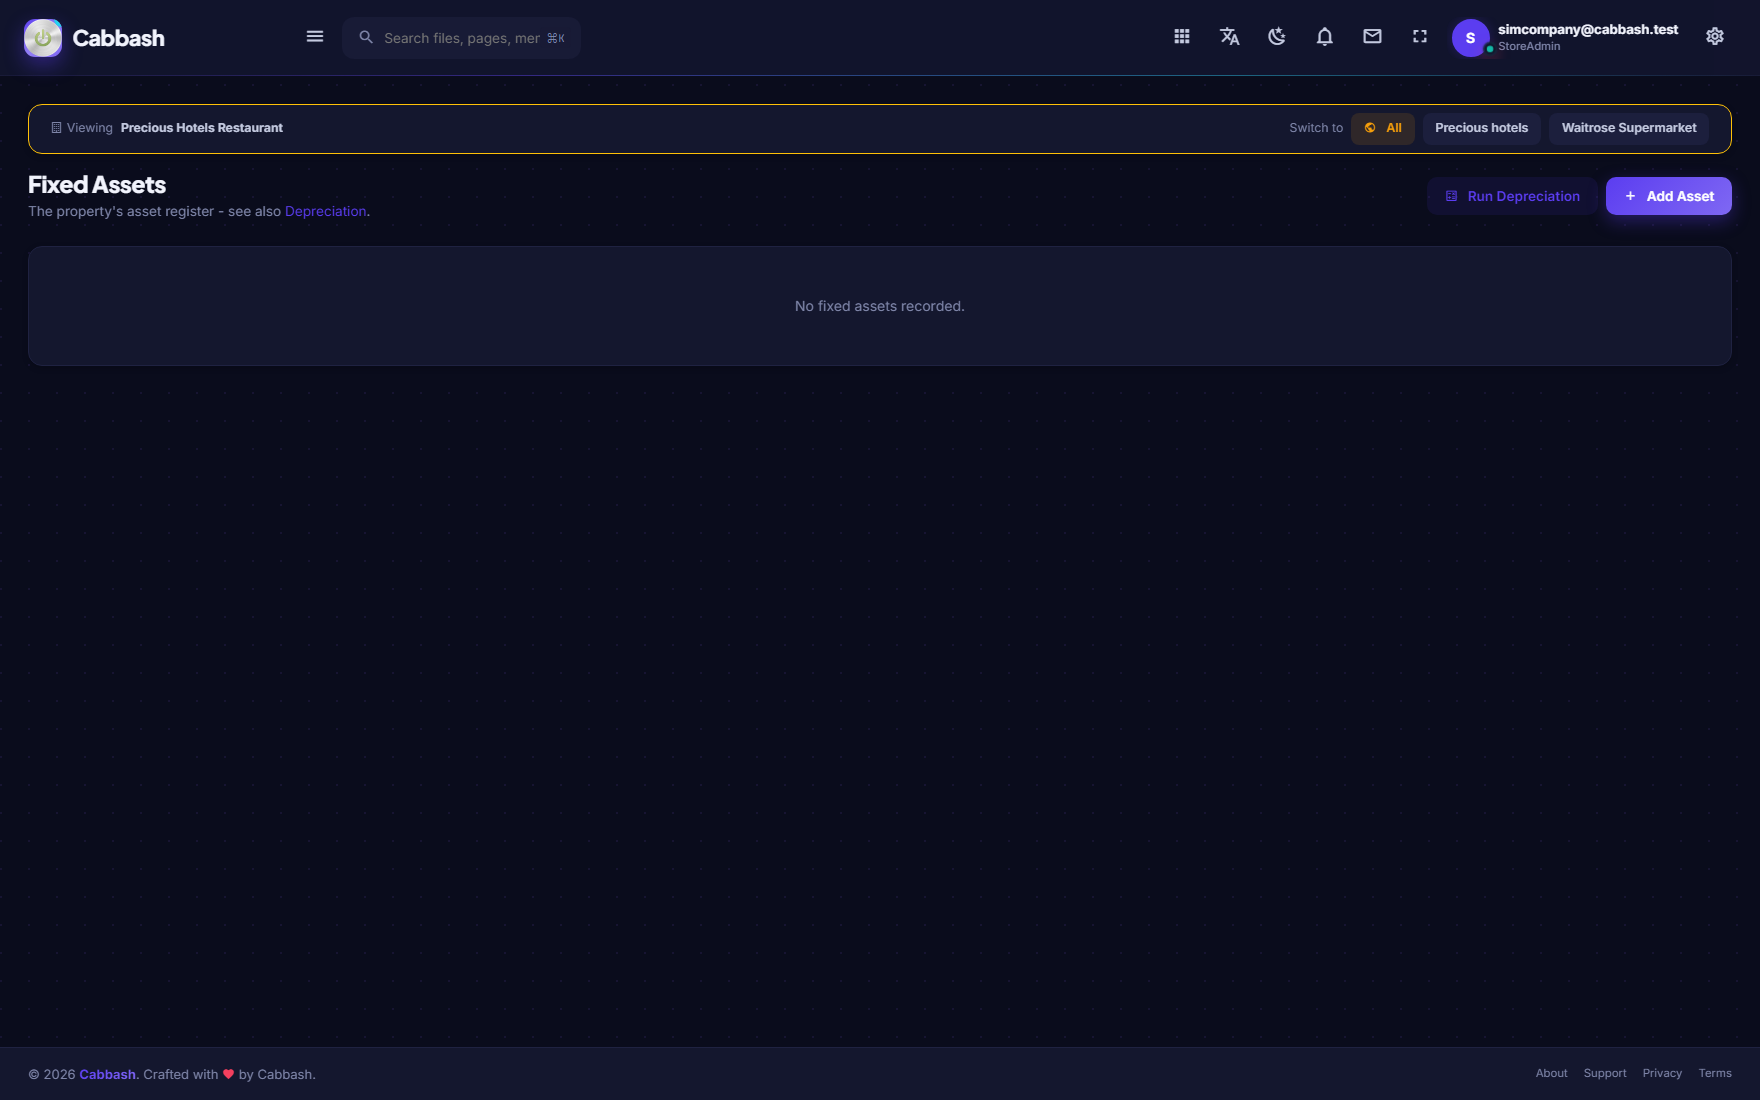
Task: Add a new fixed asset
Action: pos(1669,196)
